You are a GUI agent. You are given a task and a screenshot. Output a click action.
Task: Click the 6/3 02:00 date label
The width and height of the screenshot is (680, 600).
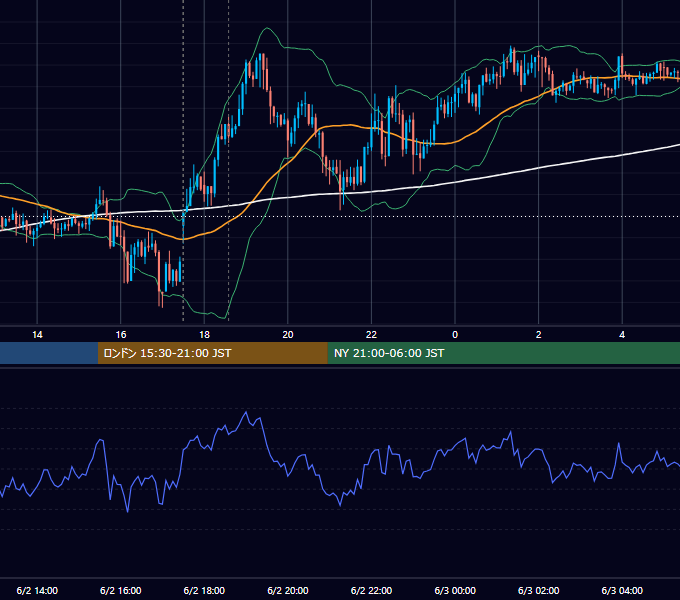click(539, 590)
